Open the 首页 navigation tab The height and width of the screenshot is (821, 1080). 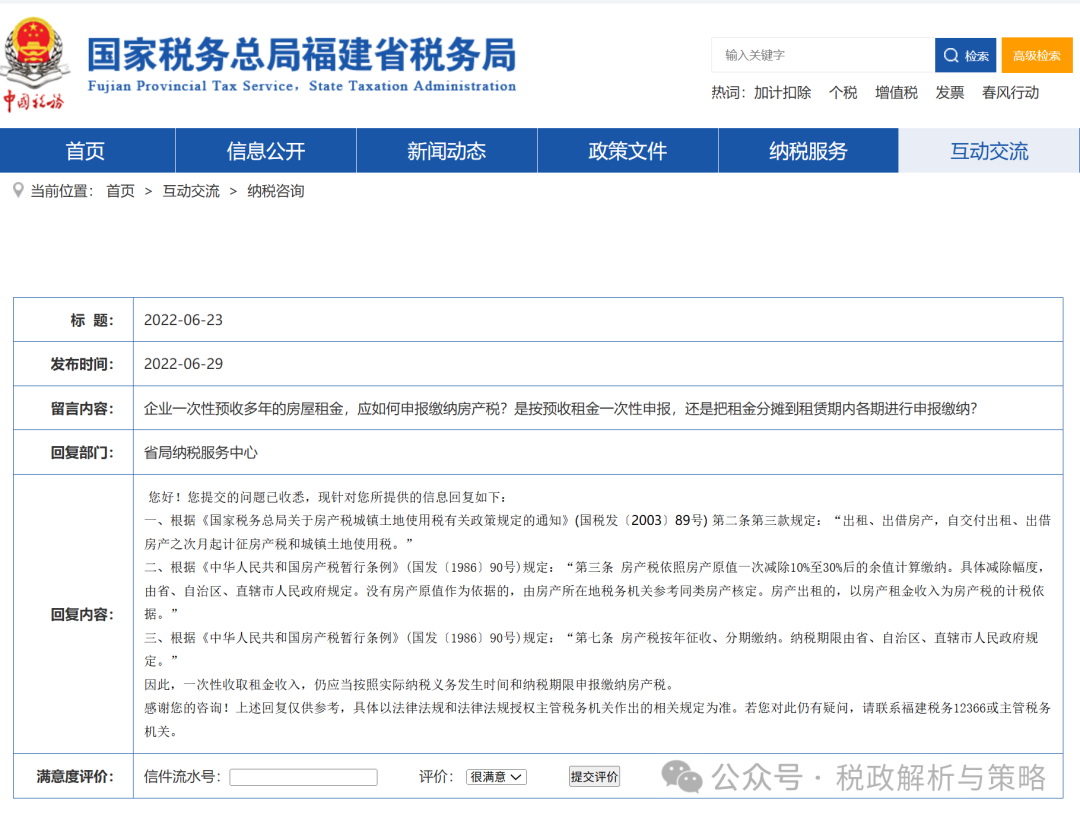(86, 151)
